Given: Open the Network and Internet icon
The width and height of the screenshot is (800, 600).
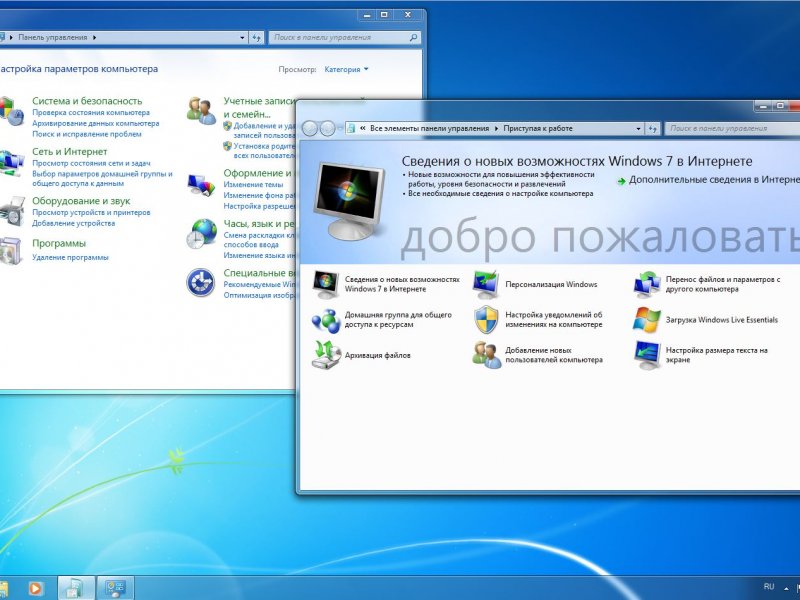Looking at the screenshot, I should pyautogui.click(x=11, y=163).
